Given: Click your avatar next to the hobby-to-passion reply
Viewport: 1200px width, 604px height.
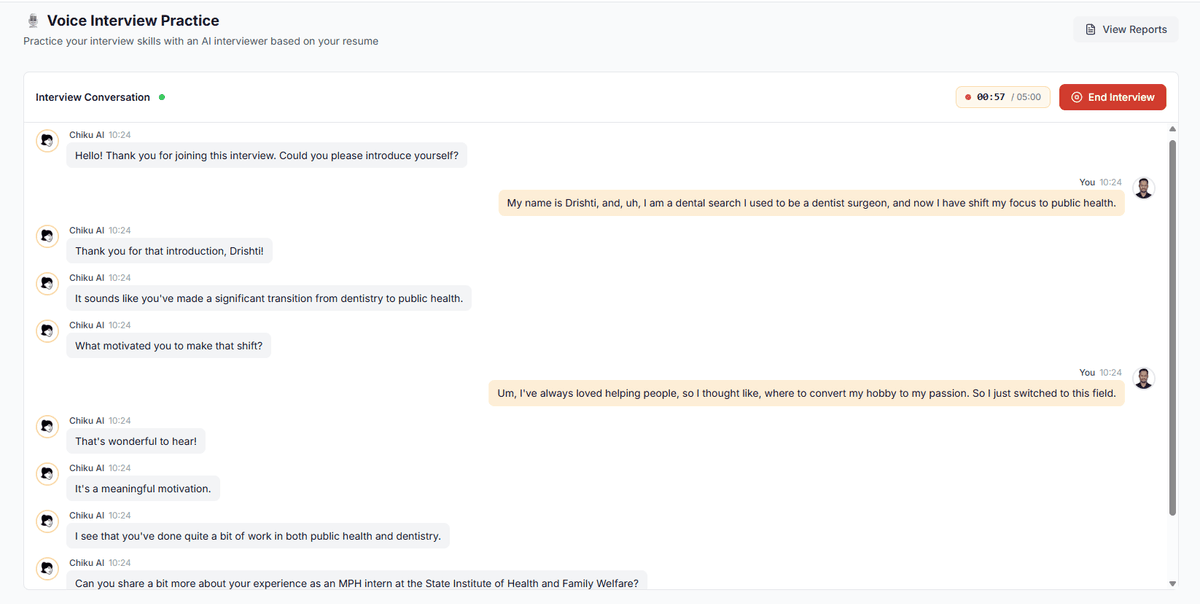Looking at the screenshot, I should coord(1143,377).
